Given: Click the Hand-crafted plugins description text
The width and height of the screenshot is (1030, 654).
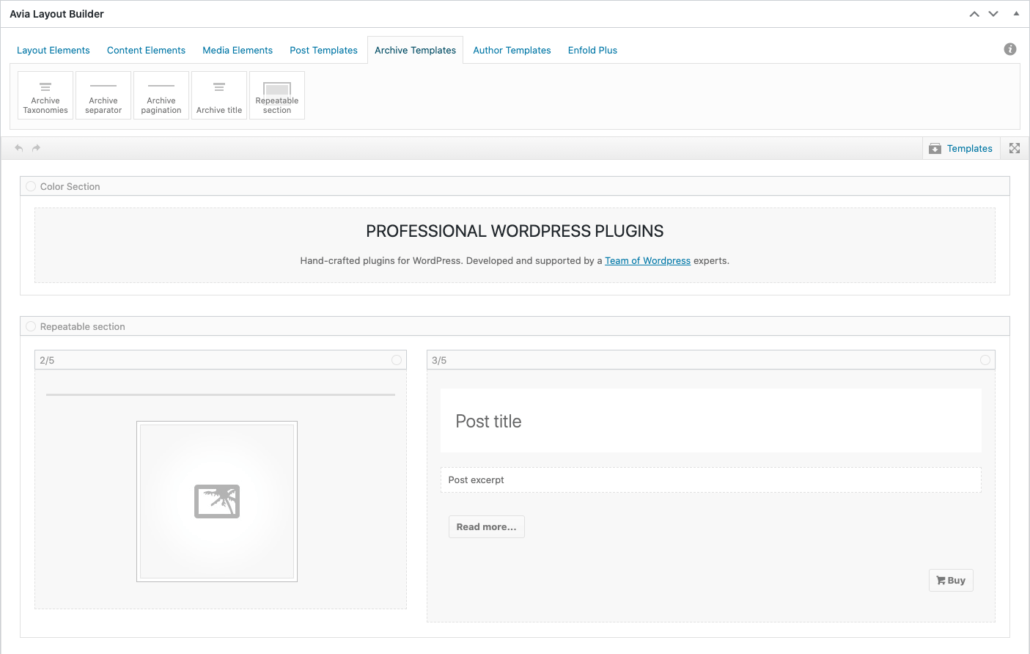Looking at the screenshot, I should (x=514, y=261).
